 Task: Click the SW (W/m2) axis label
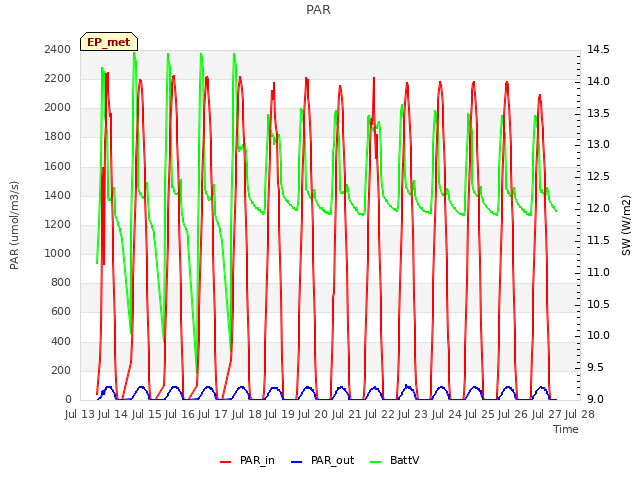(x=626, y=225)
